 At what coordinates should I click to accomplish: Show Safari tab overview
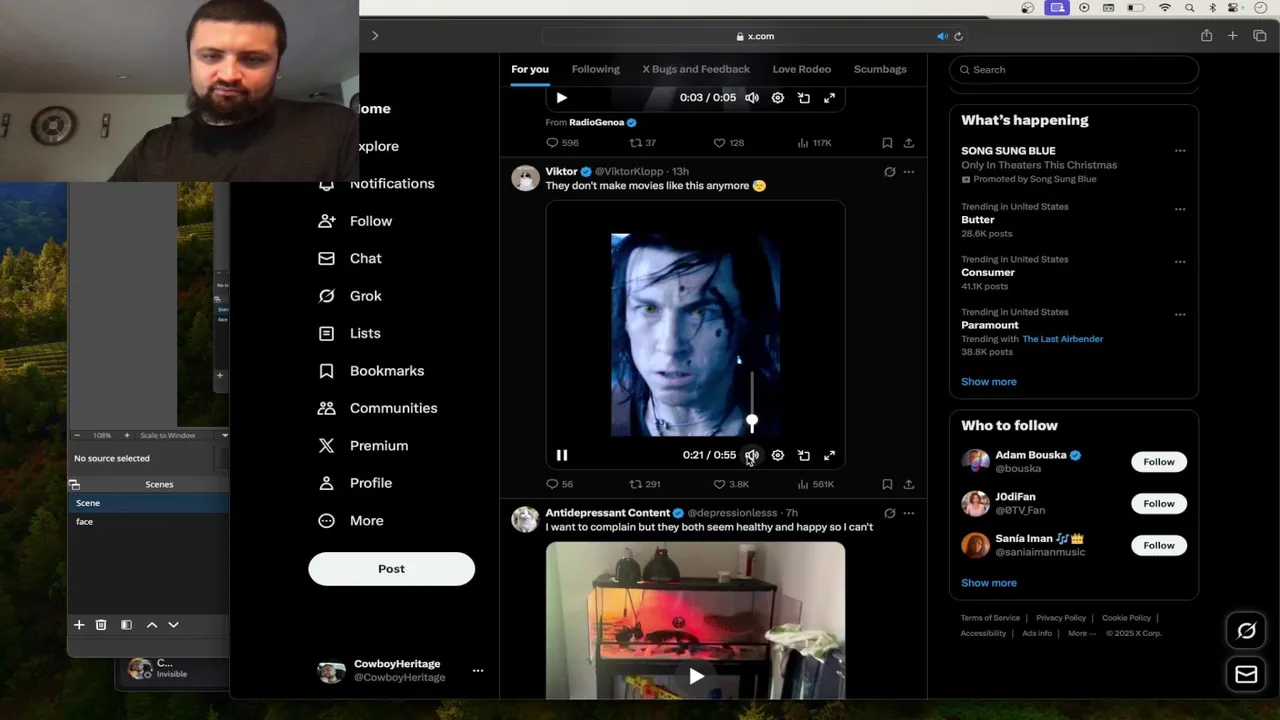[x=1259, y=36]
